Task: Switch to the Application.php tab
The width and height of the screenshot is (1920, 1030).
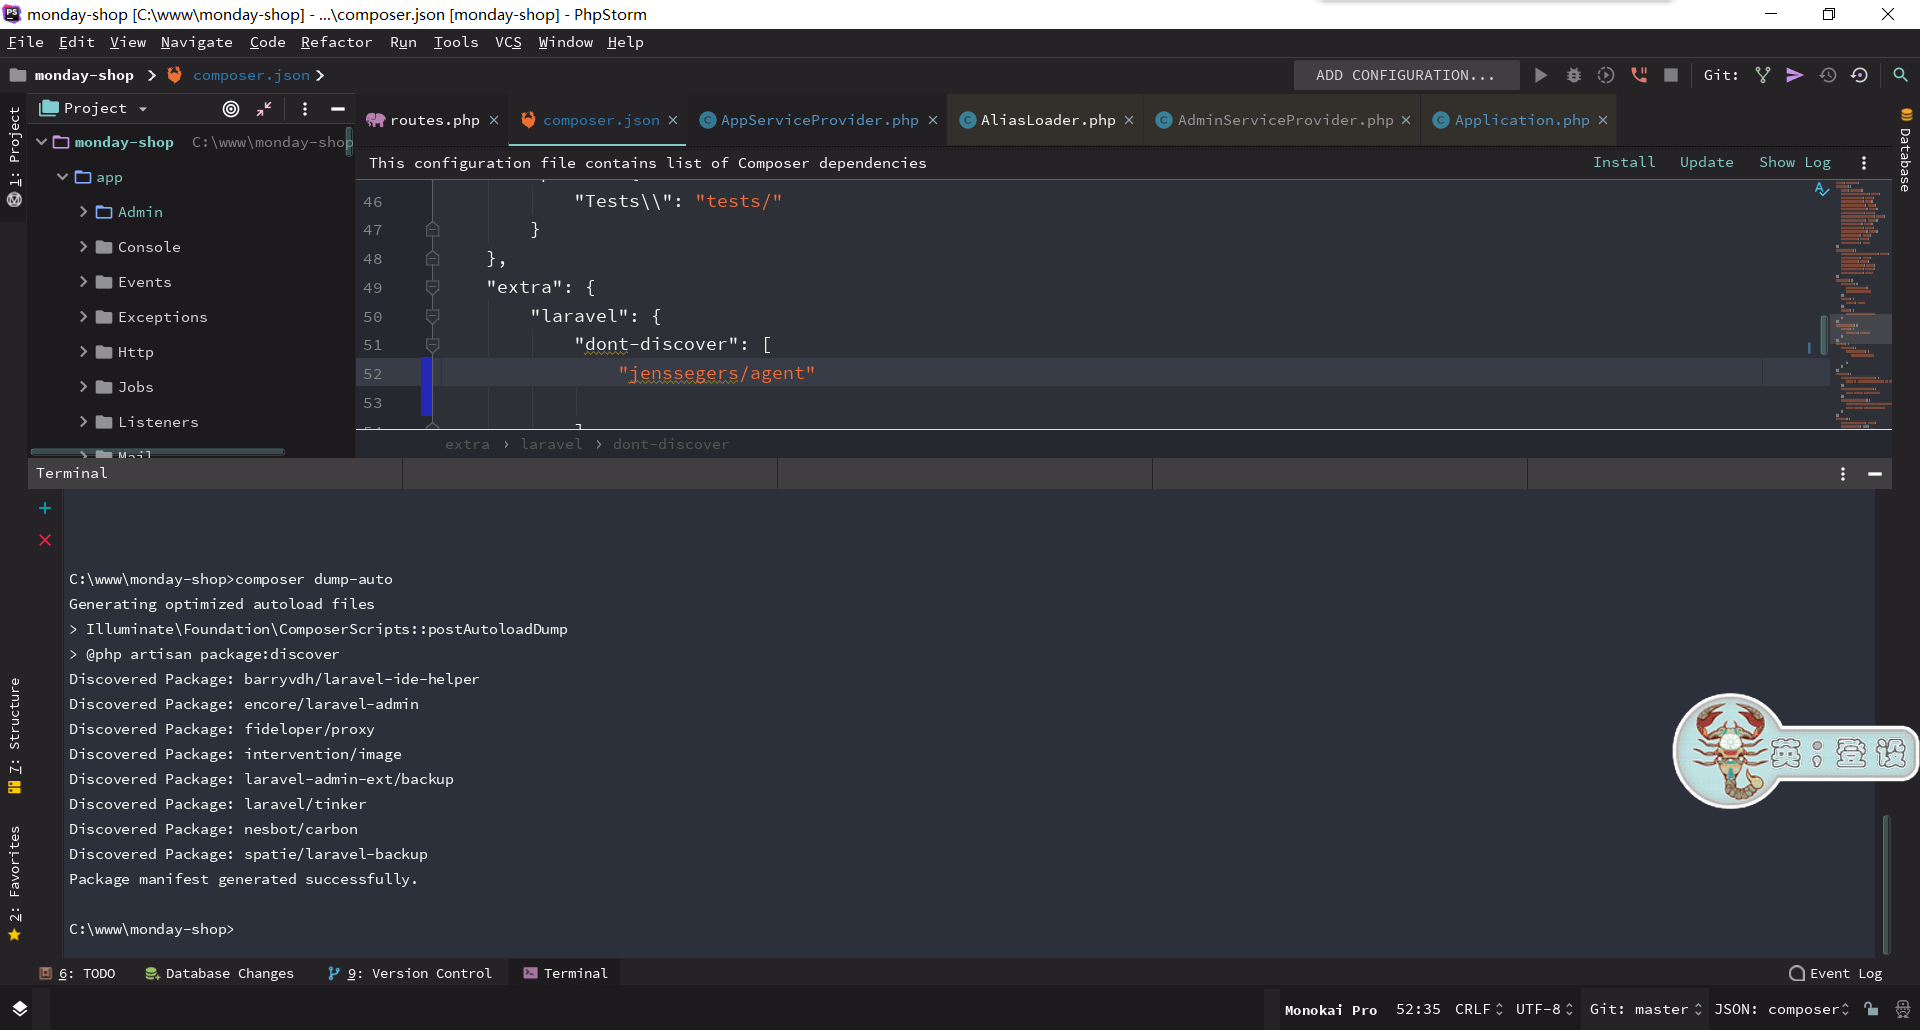Action: [1521, 120]
